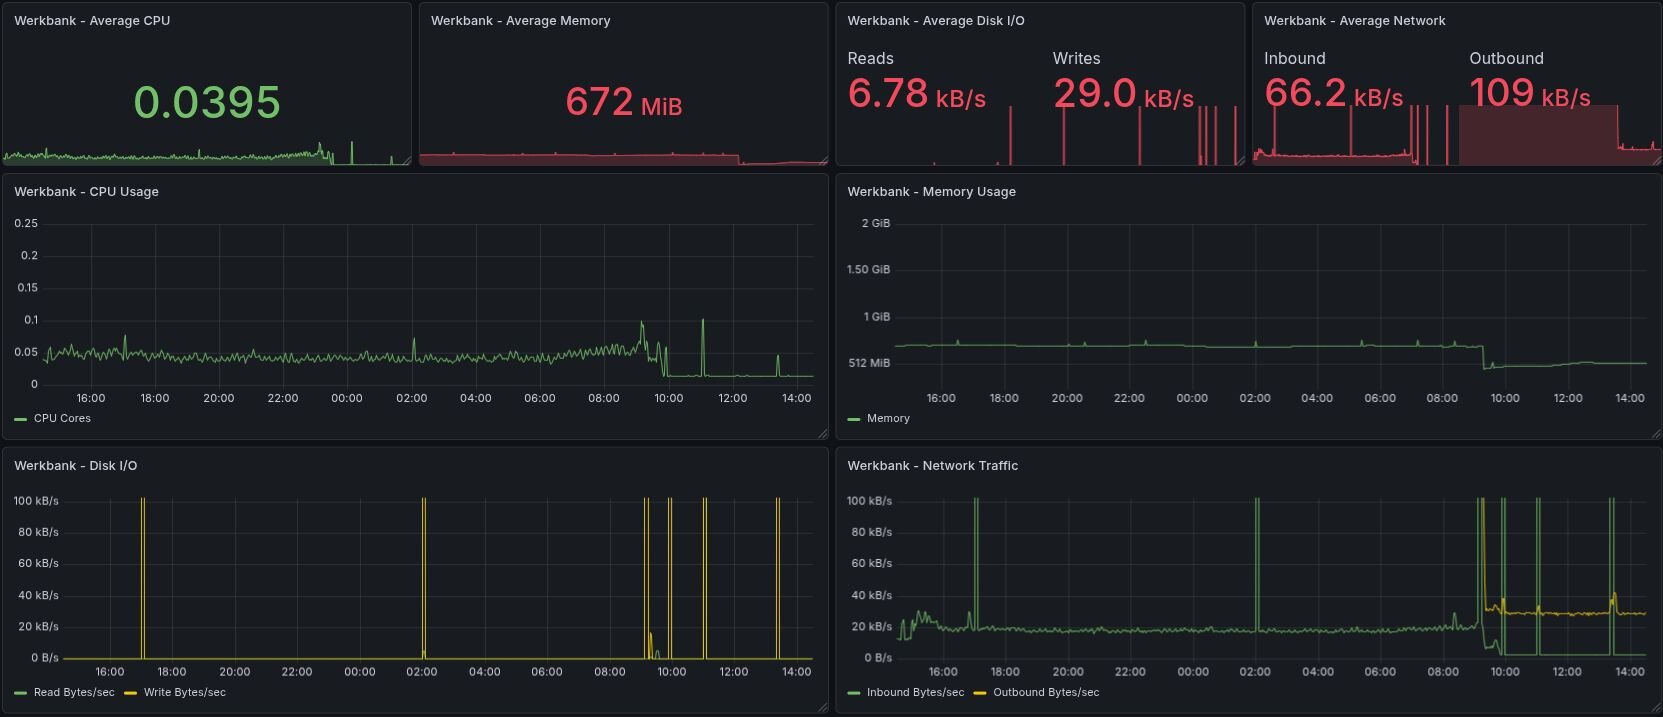Click the Inbound Bytes/sec legend label
Image resolution: width=1663 pixels, height=717 pixels.
pyautogui.click(x=915, y=693)
